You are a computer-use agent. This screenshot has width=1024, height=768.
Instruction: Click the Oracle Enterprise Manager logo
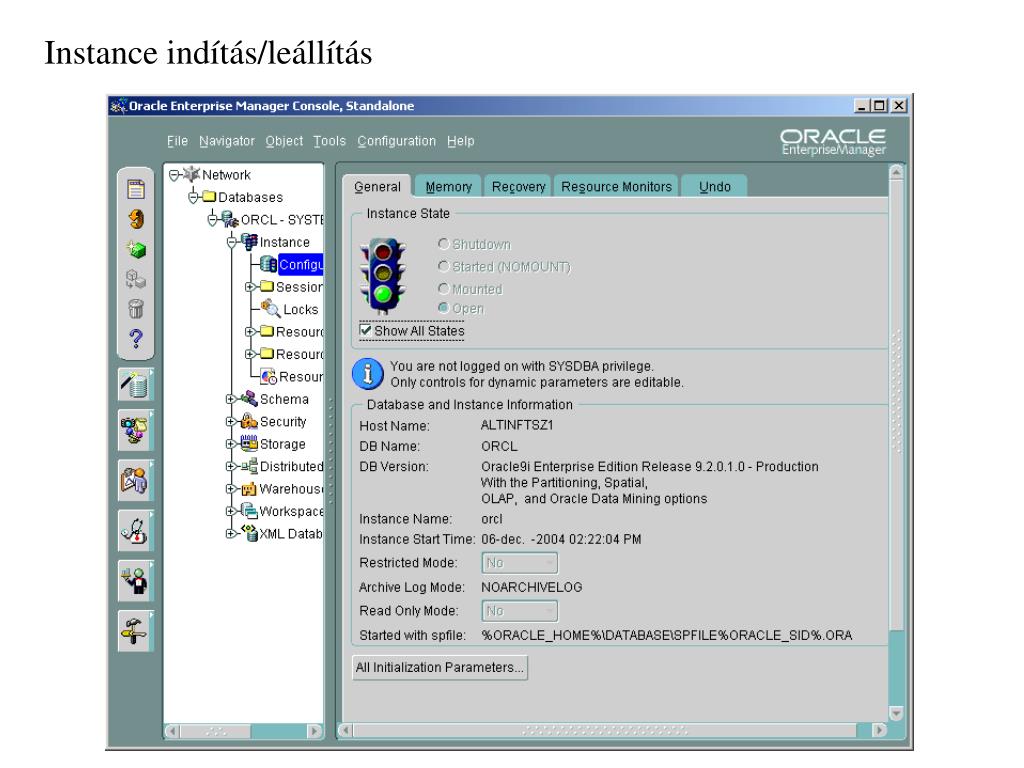tap(833, 142)
